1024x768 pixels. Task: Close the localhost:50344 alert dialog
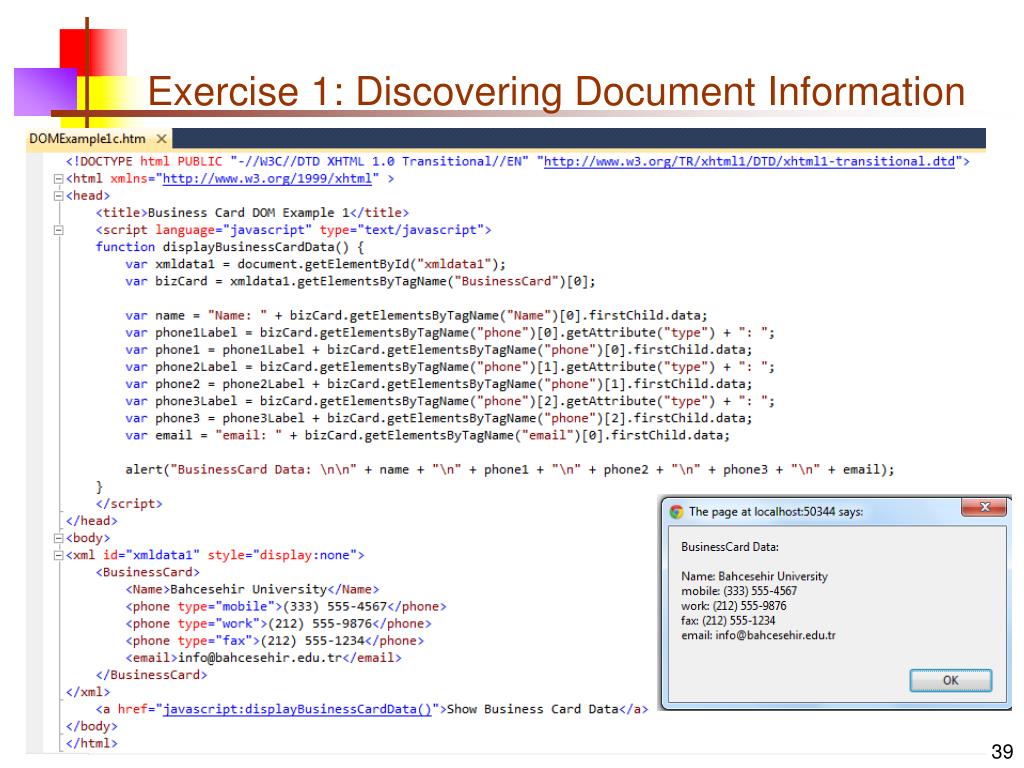tap(984, 507)
